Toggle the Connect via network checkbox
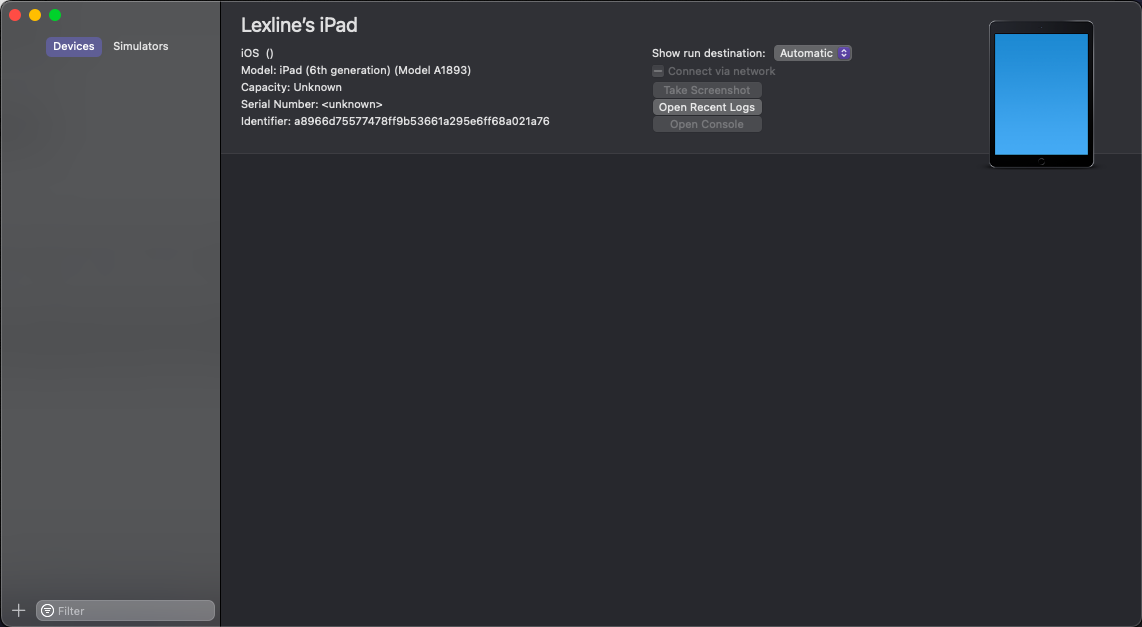 tap(658, 71)
